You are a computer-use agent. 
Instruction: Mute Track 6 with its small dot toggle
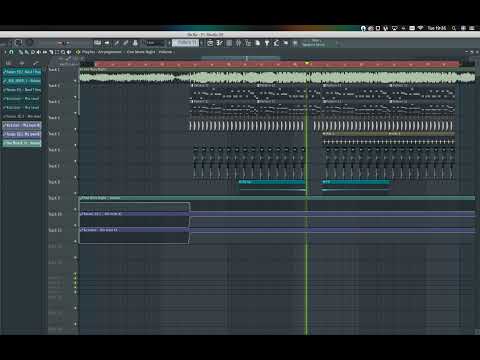coord(75,161)
